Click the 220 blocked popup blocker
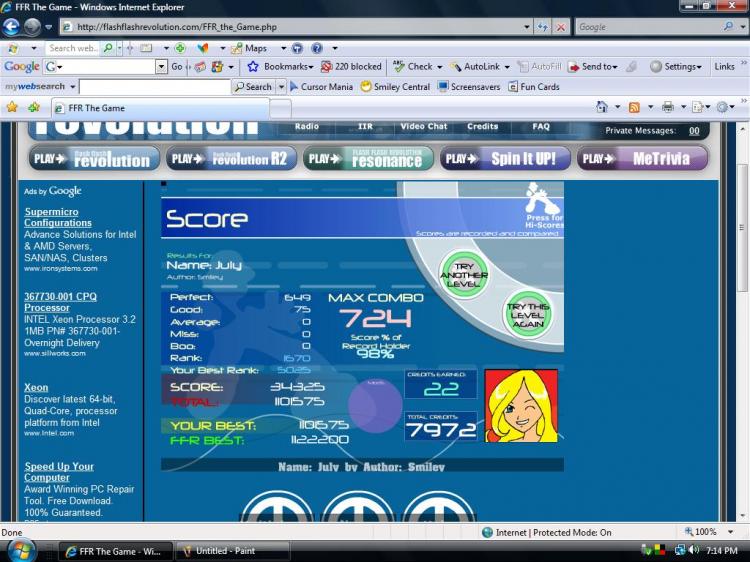 coord(352,66)
